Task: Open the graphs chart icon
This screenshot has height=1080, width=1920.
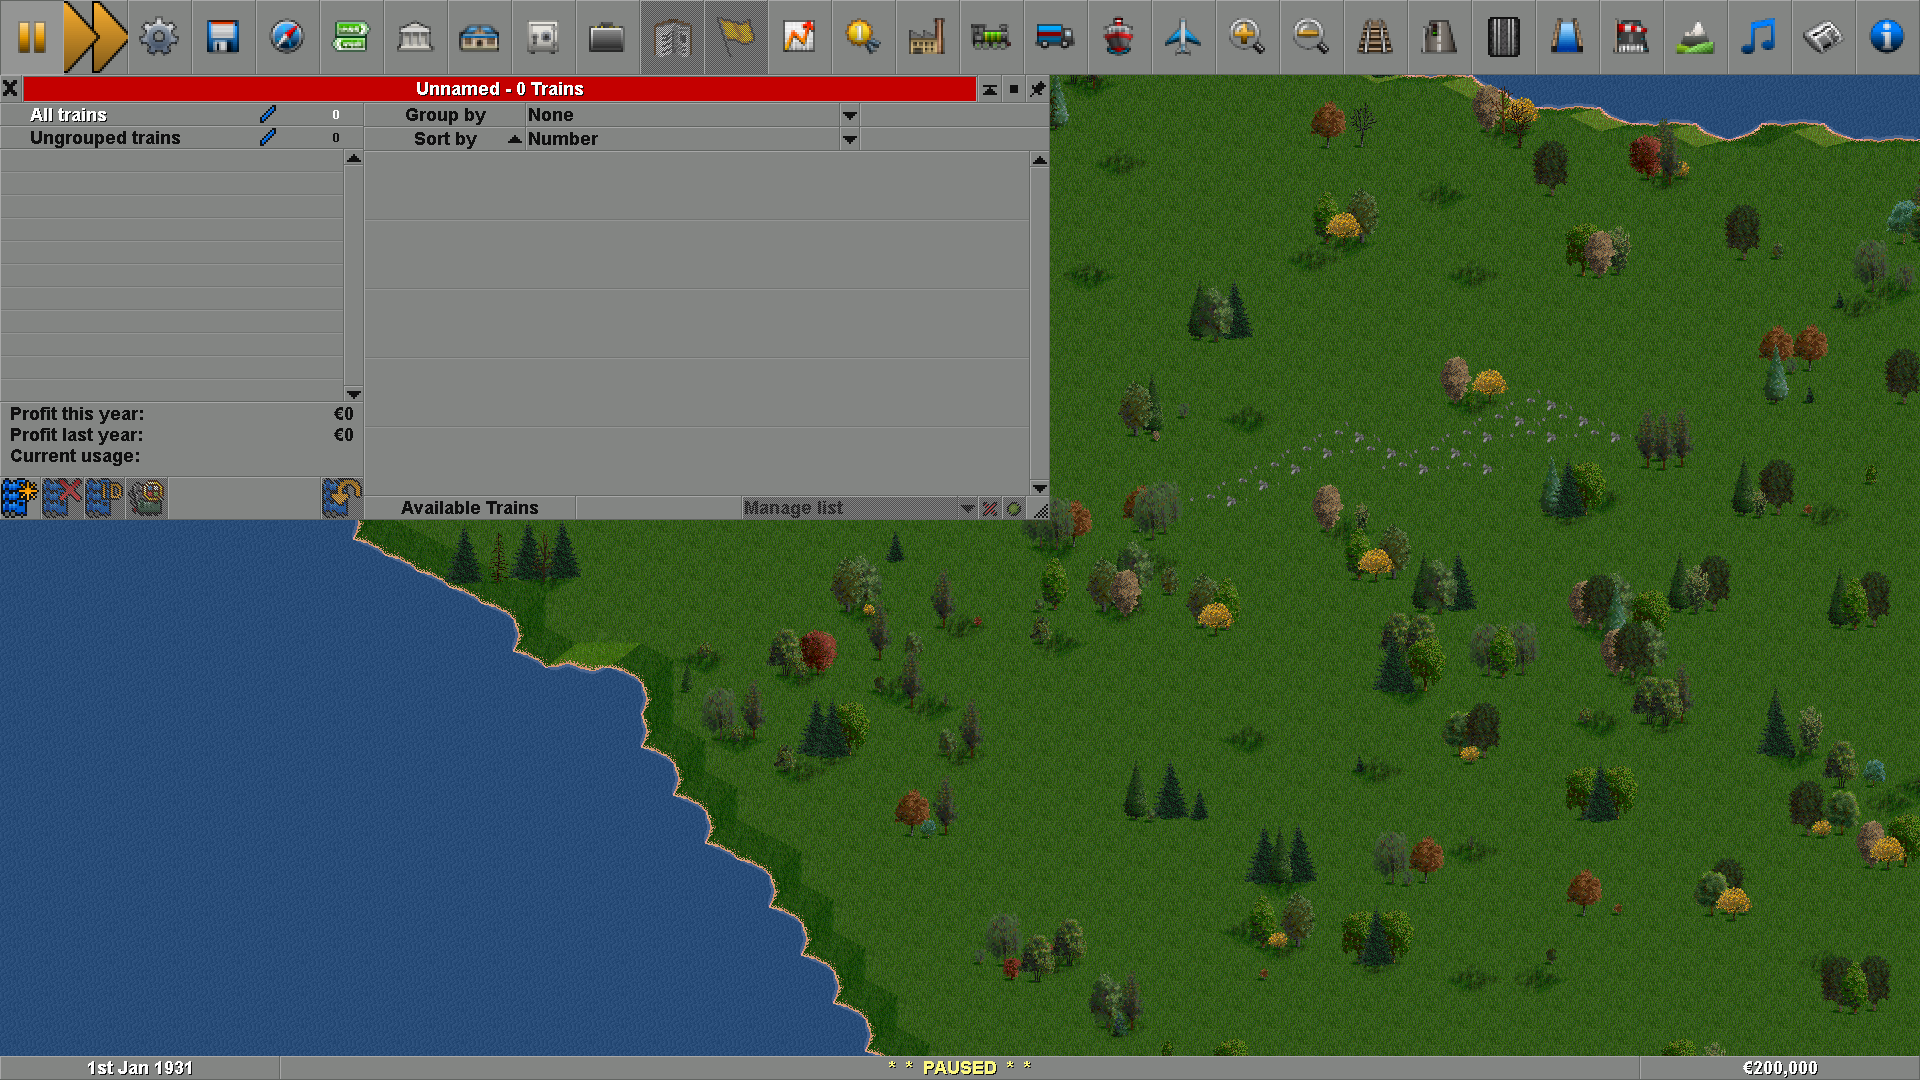Action: coord(800,37)
